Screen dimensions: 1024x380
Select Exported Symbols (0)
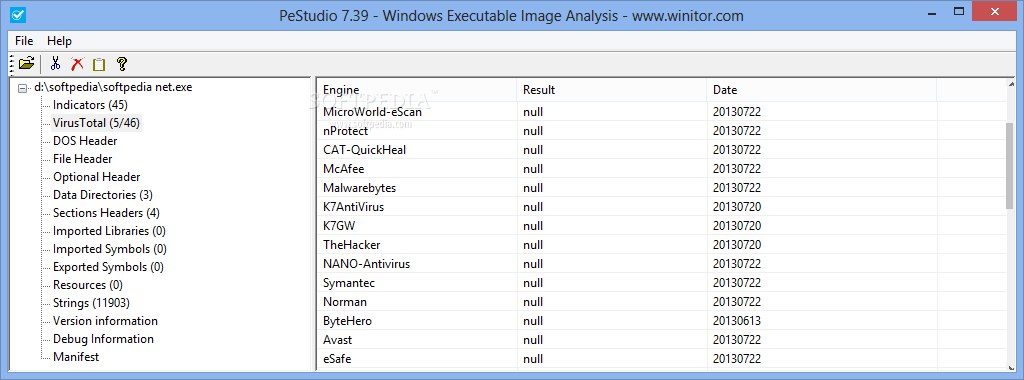108,267
